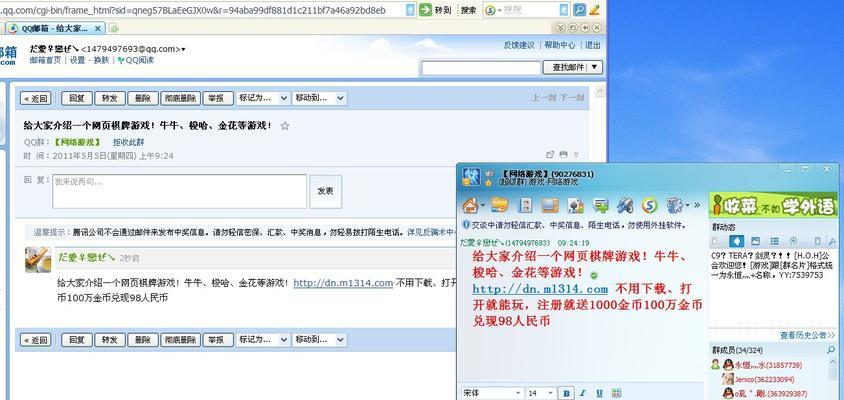Click the wrench icon in 群动态 panel

(x=833, y=241)
